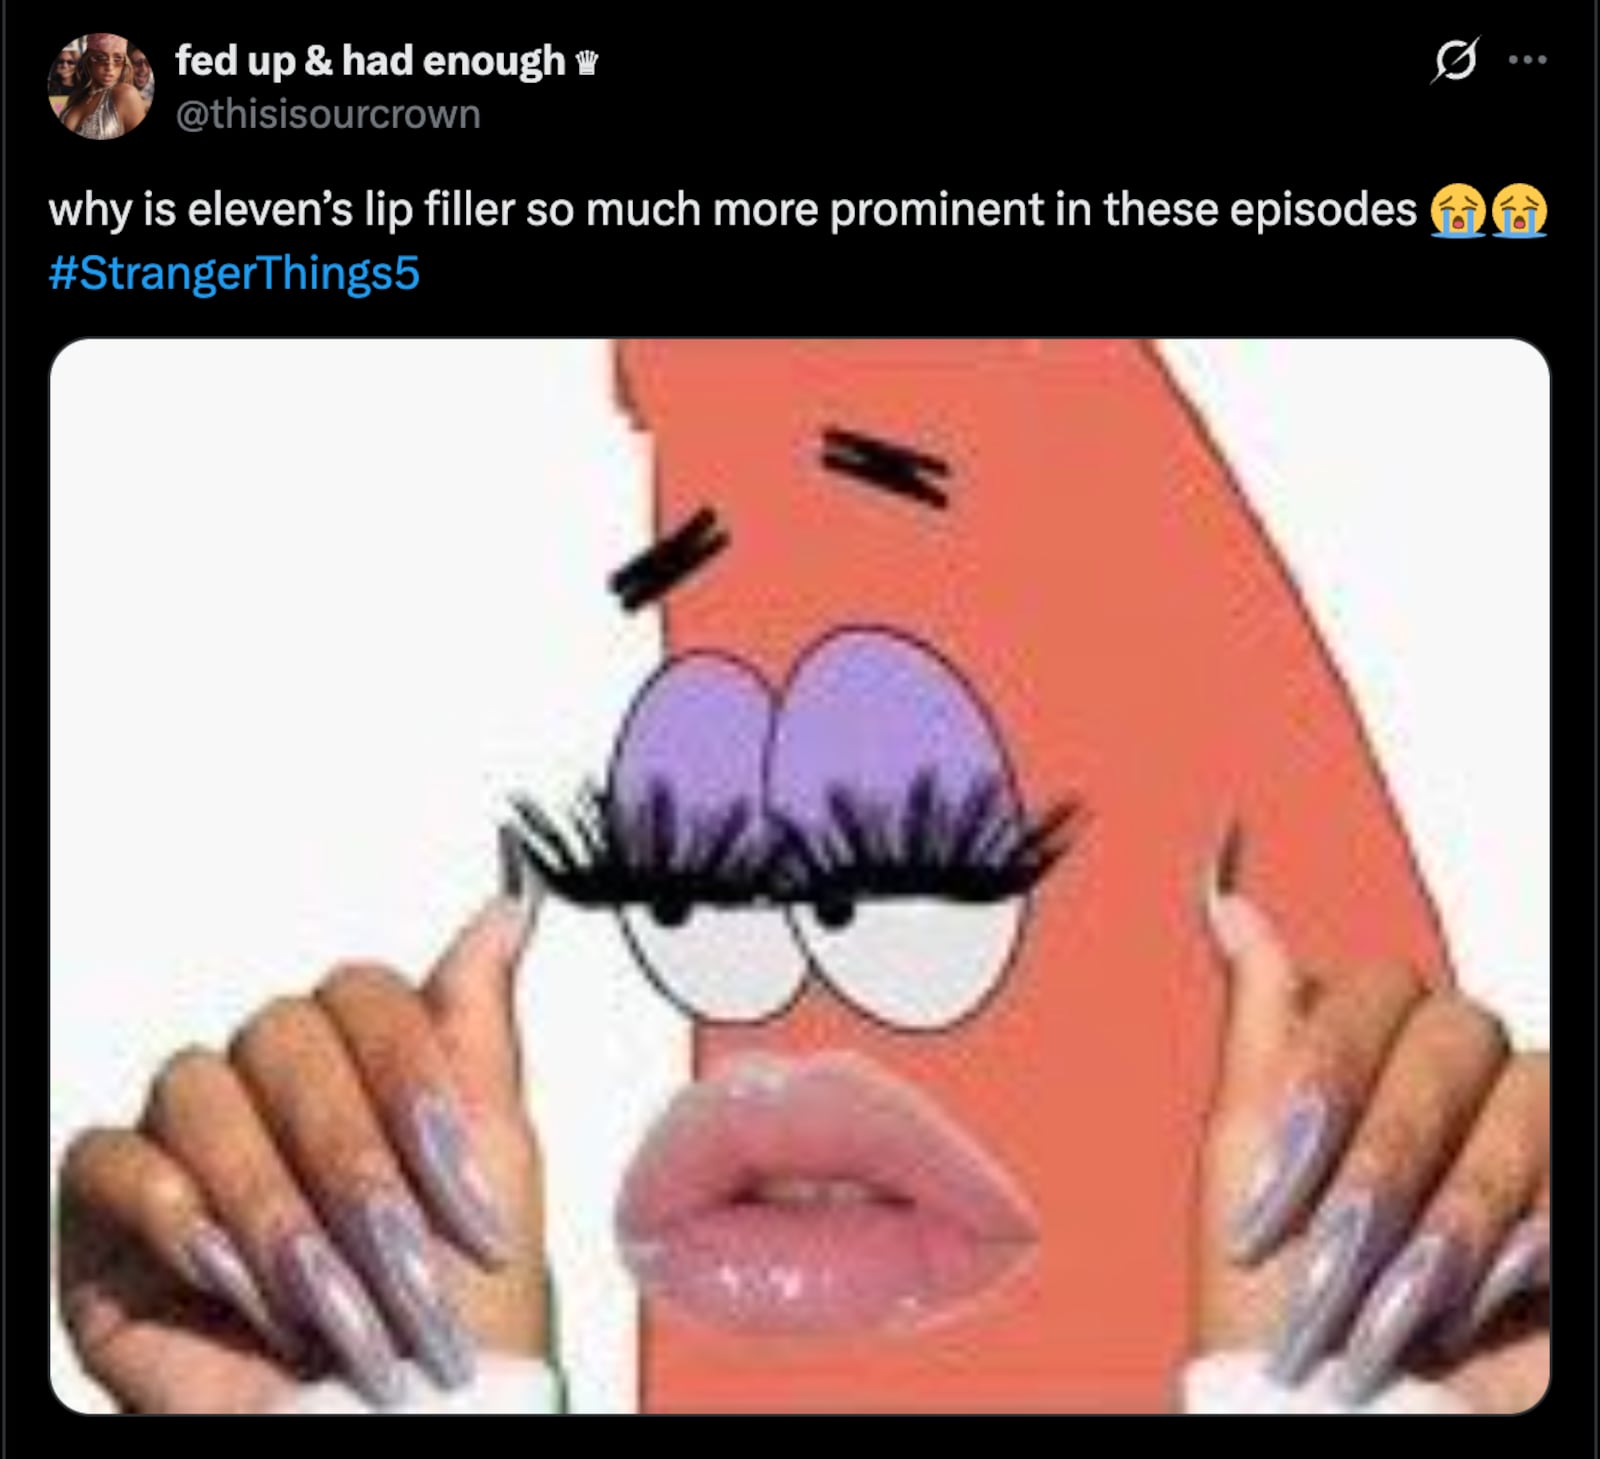Image resolution: width=1600 pixels, height=1459 pixels.
Task: Click the round profile avatar picture
Action: click(101, 86)
